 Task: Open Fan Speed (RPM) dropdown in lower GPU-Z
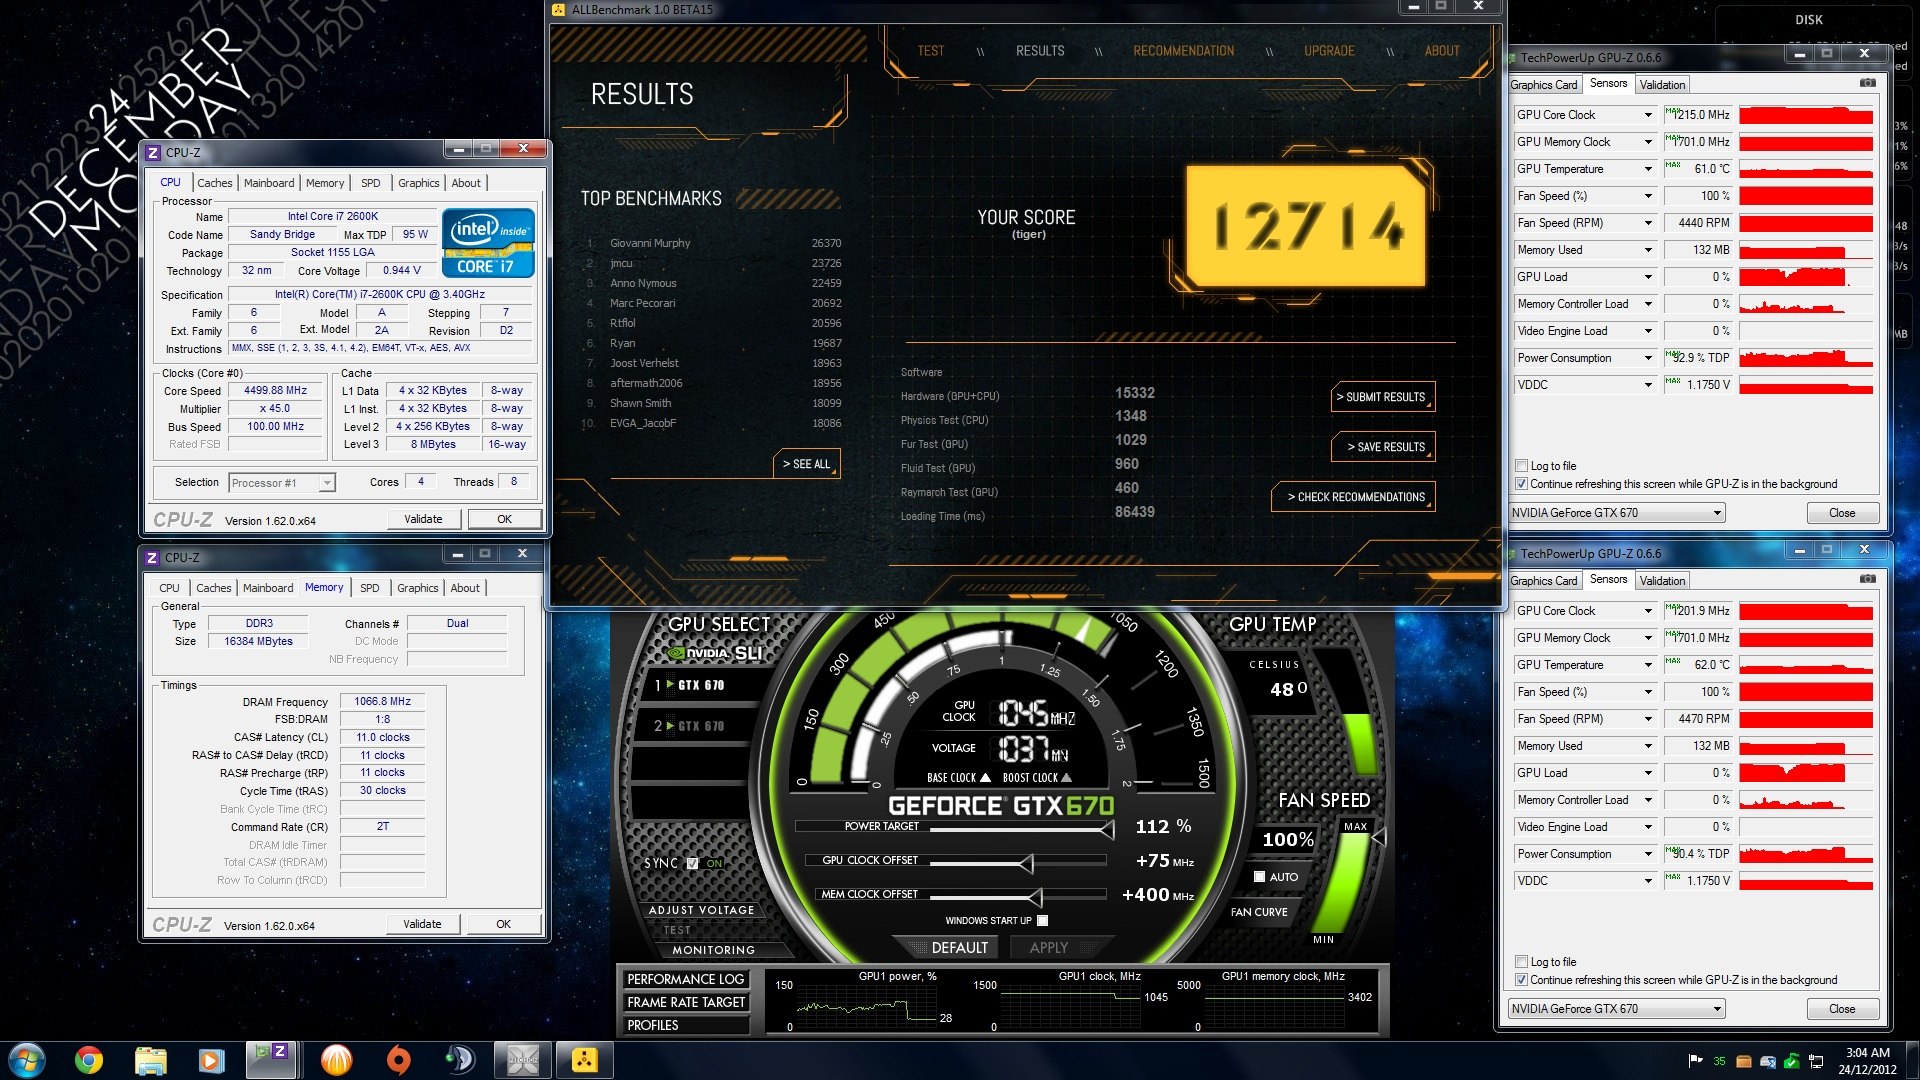tap(1648, 719)
